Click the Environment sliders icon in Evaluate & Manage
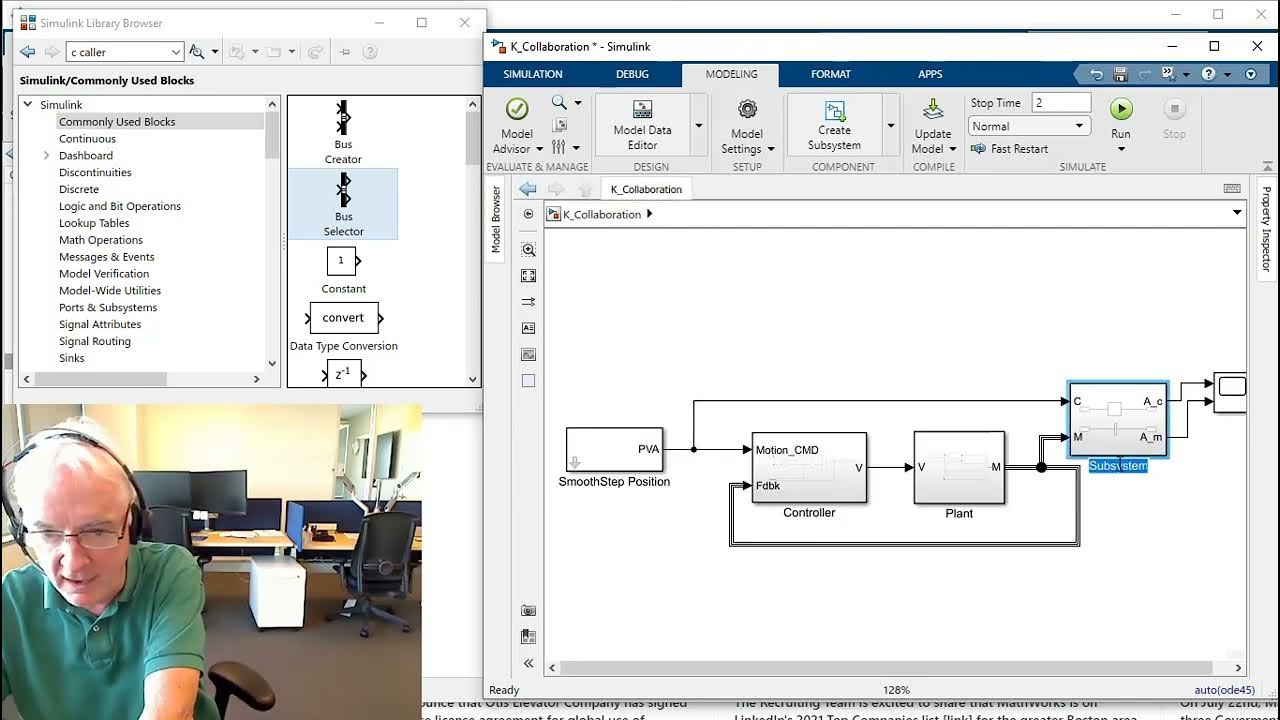Viewport: 1280px width, 720px height. click(559, 147)
